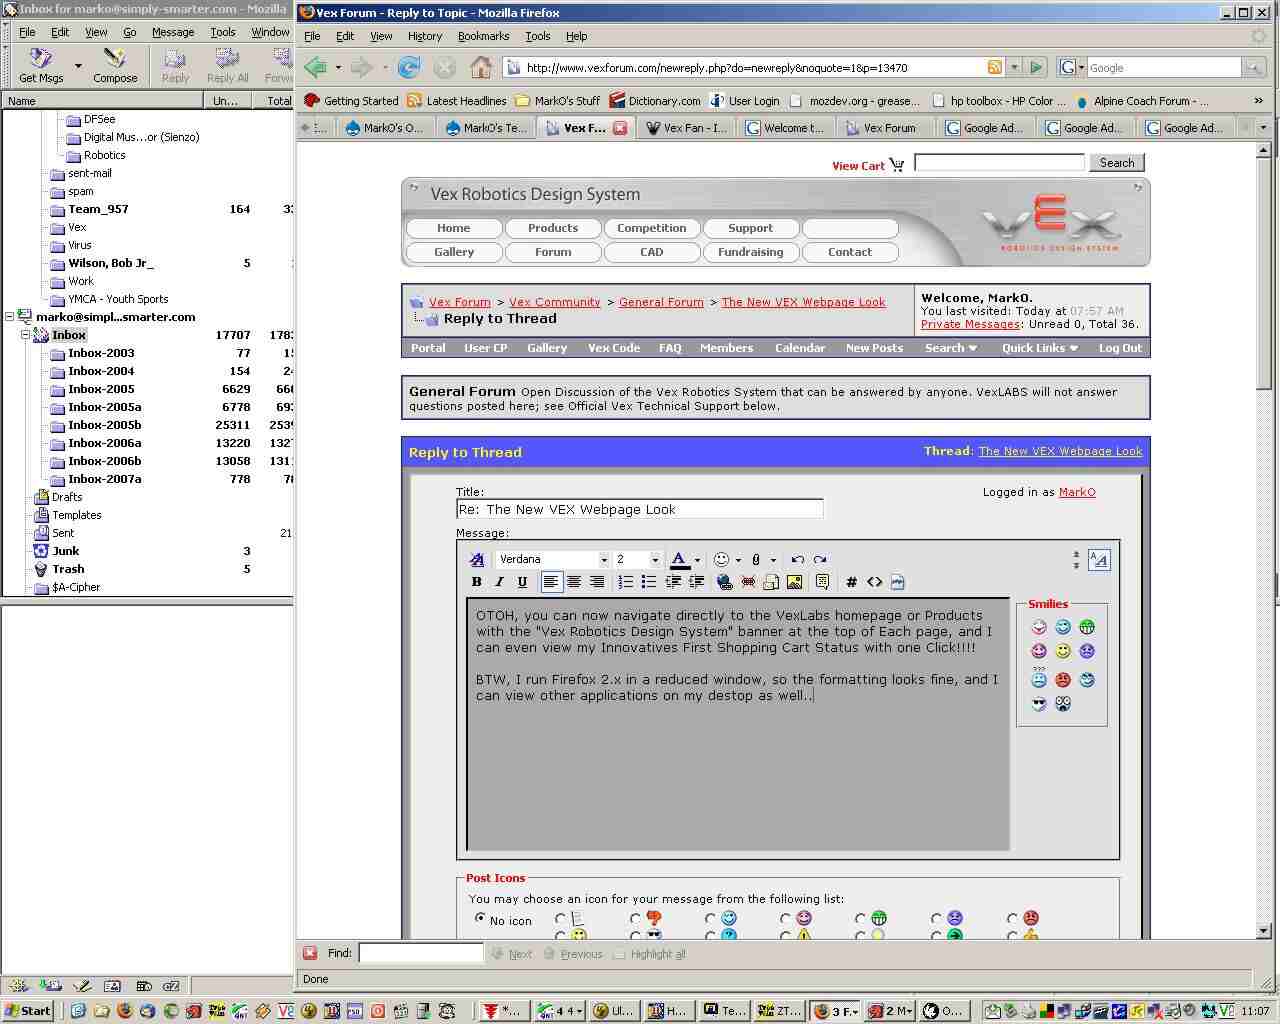Right-align the message text
Image resolution: width=1280 pixels, height=1024 pixels.
point(597,582)
